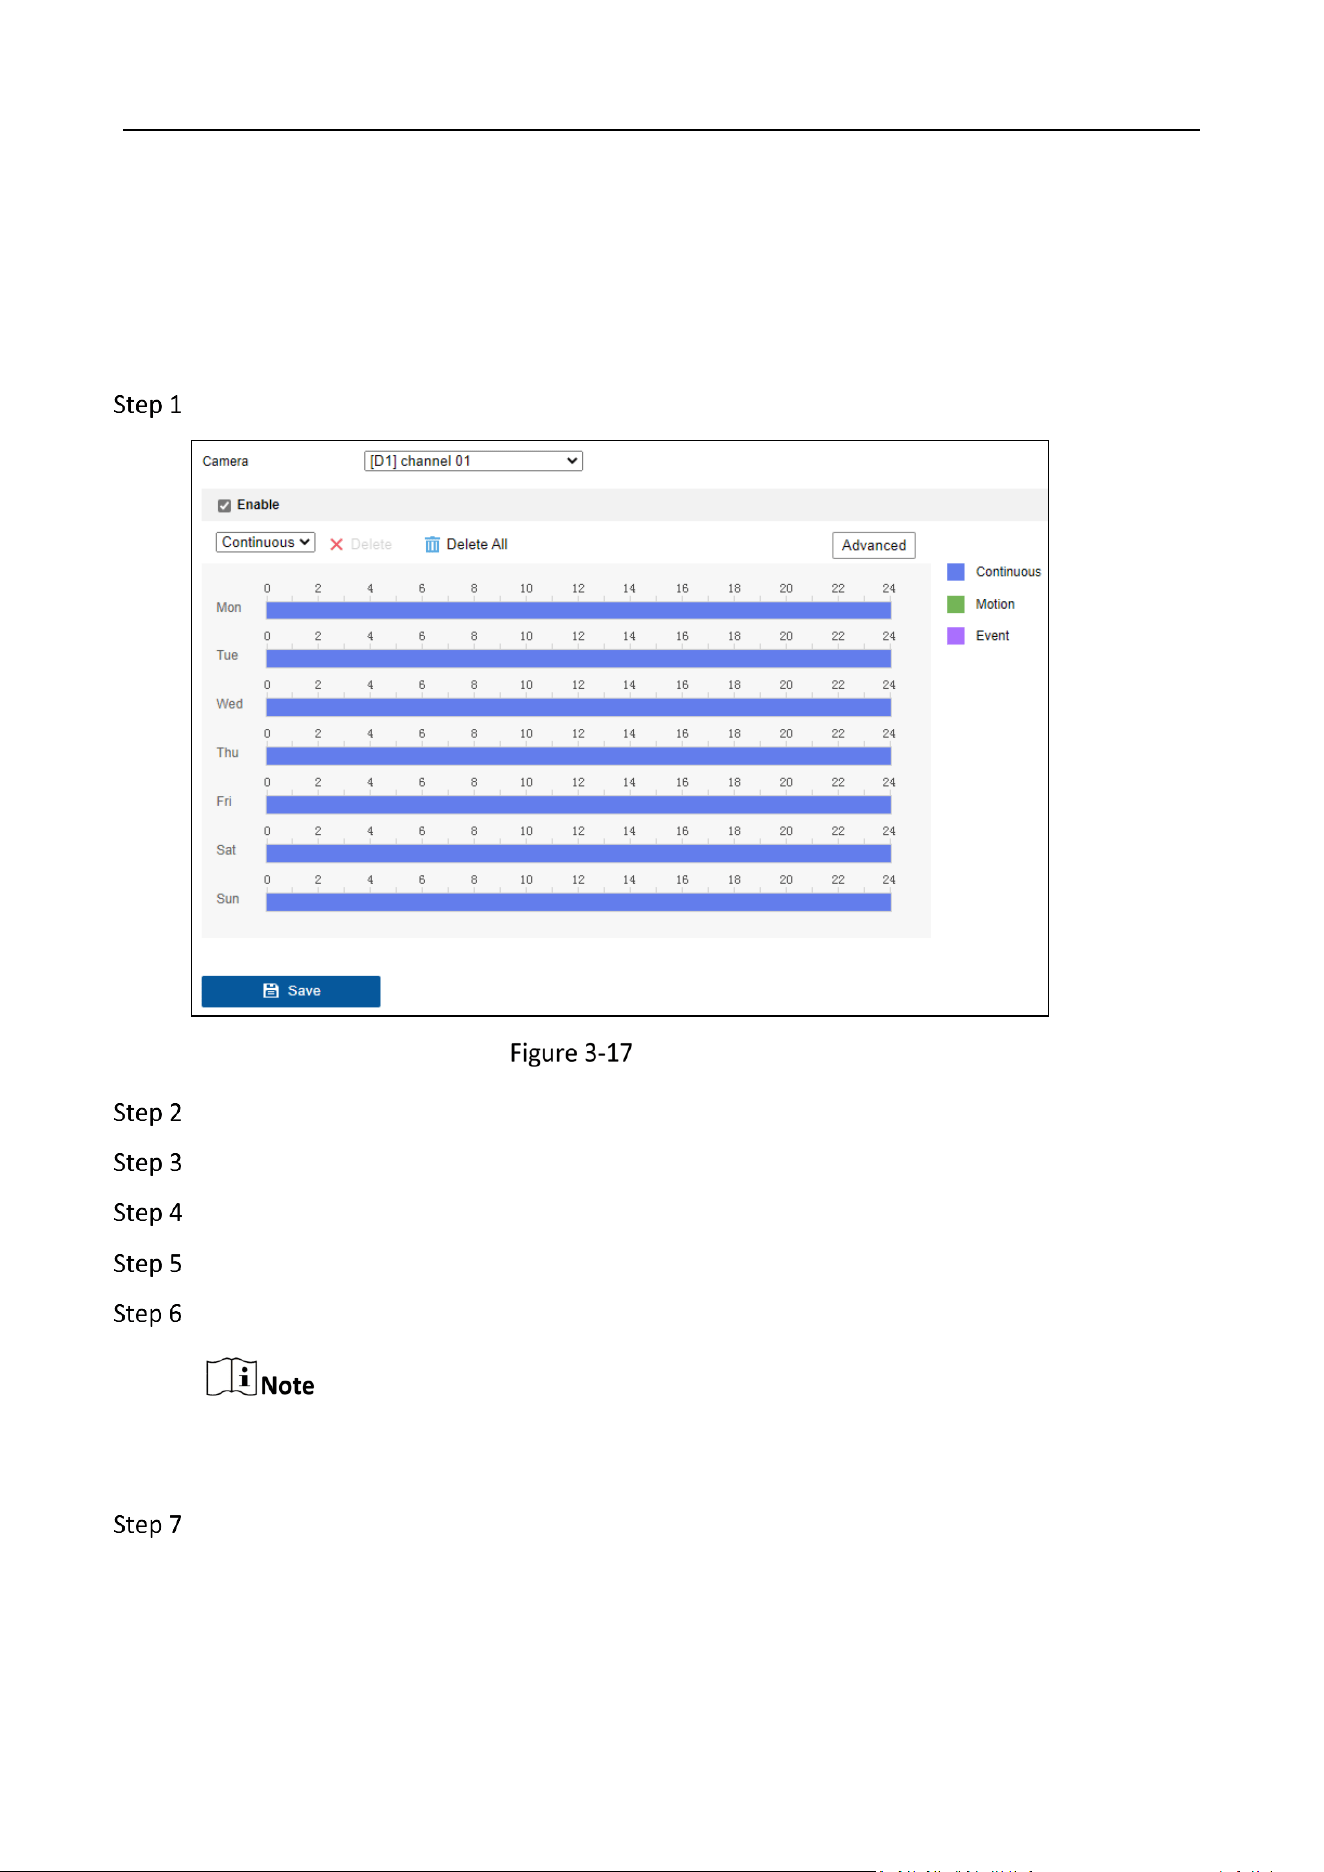Click the Thu day label
The image size is (1324, 1872).
(228, 753)
